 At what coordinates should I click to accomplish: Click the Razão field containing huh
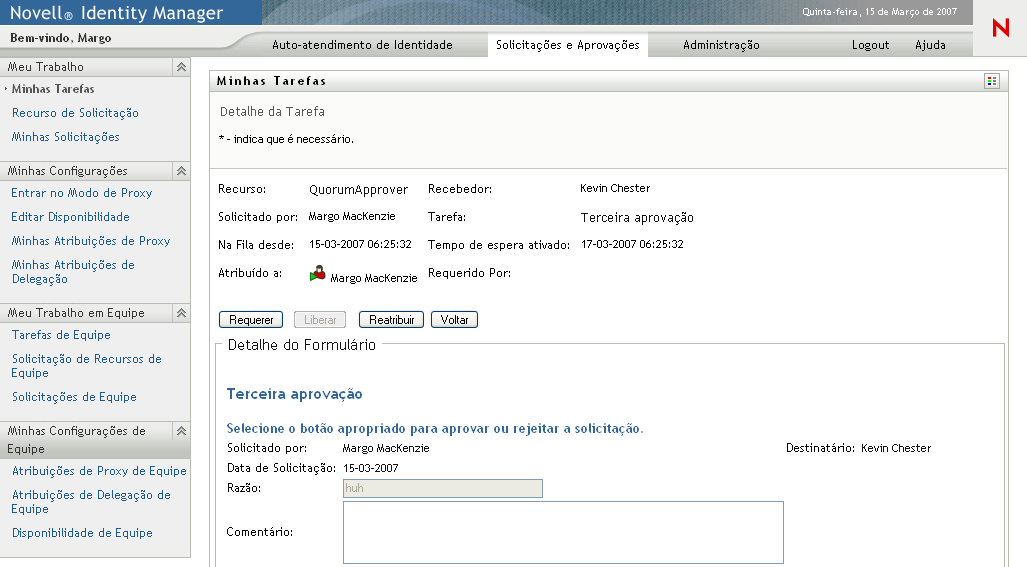coord(443,488)
